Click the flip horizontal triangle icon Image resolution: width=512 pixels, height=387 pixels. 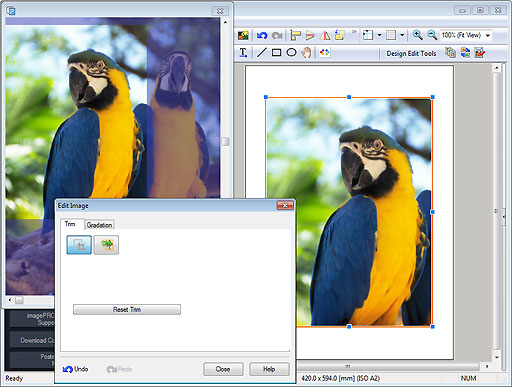tap(325, 35)
